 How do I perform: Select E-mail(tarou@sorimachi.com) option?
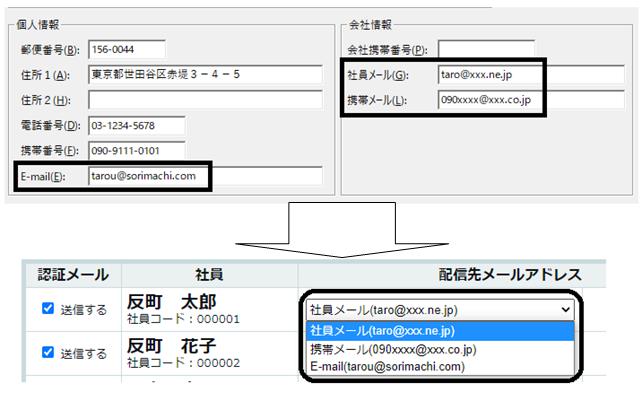tap(440, 366)
